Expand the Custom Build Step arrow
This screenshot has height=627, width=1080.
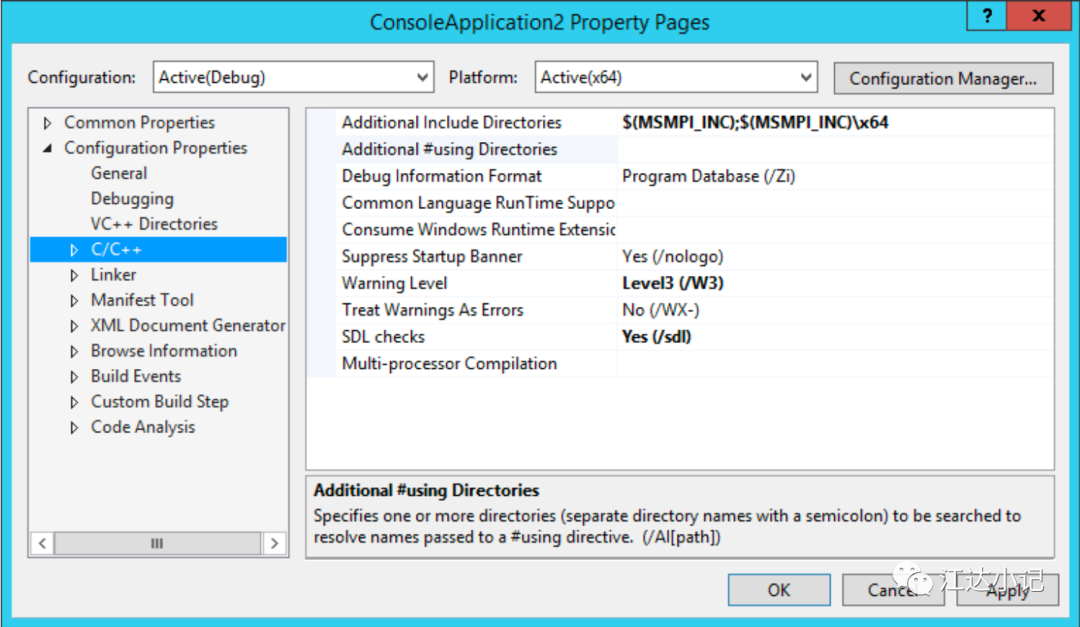74,402
